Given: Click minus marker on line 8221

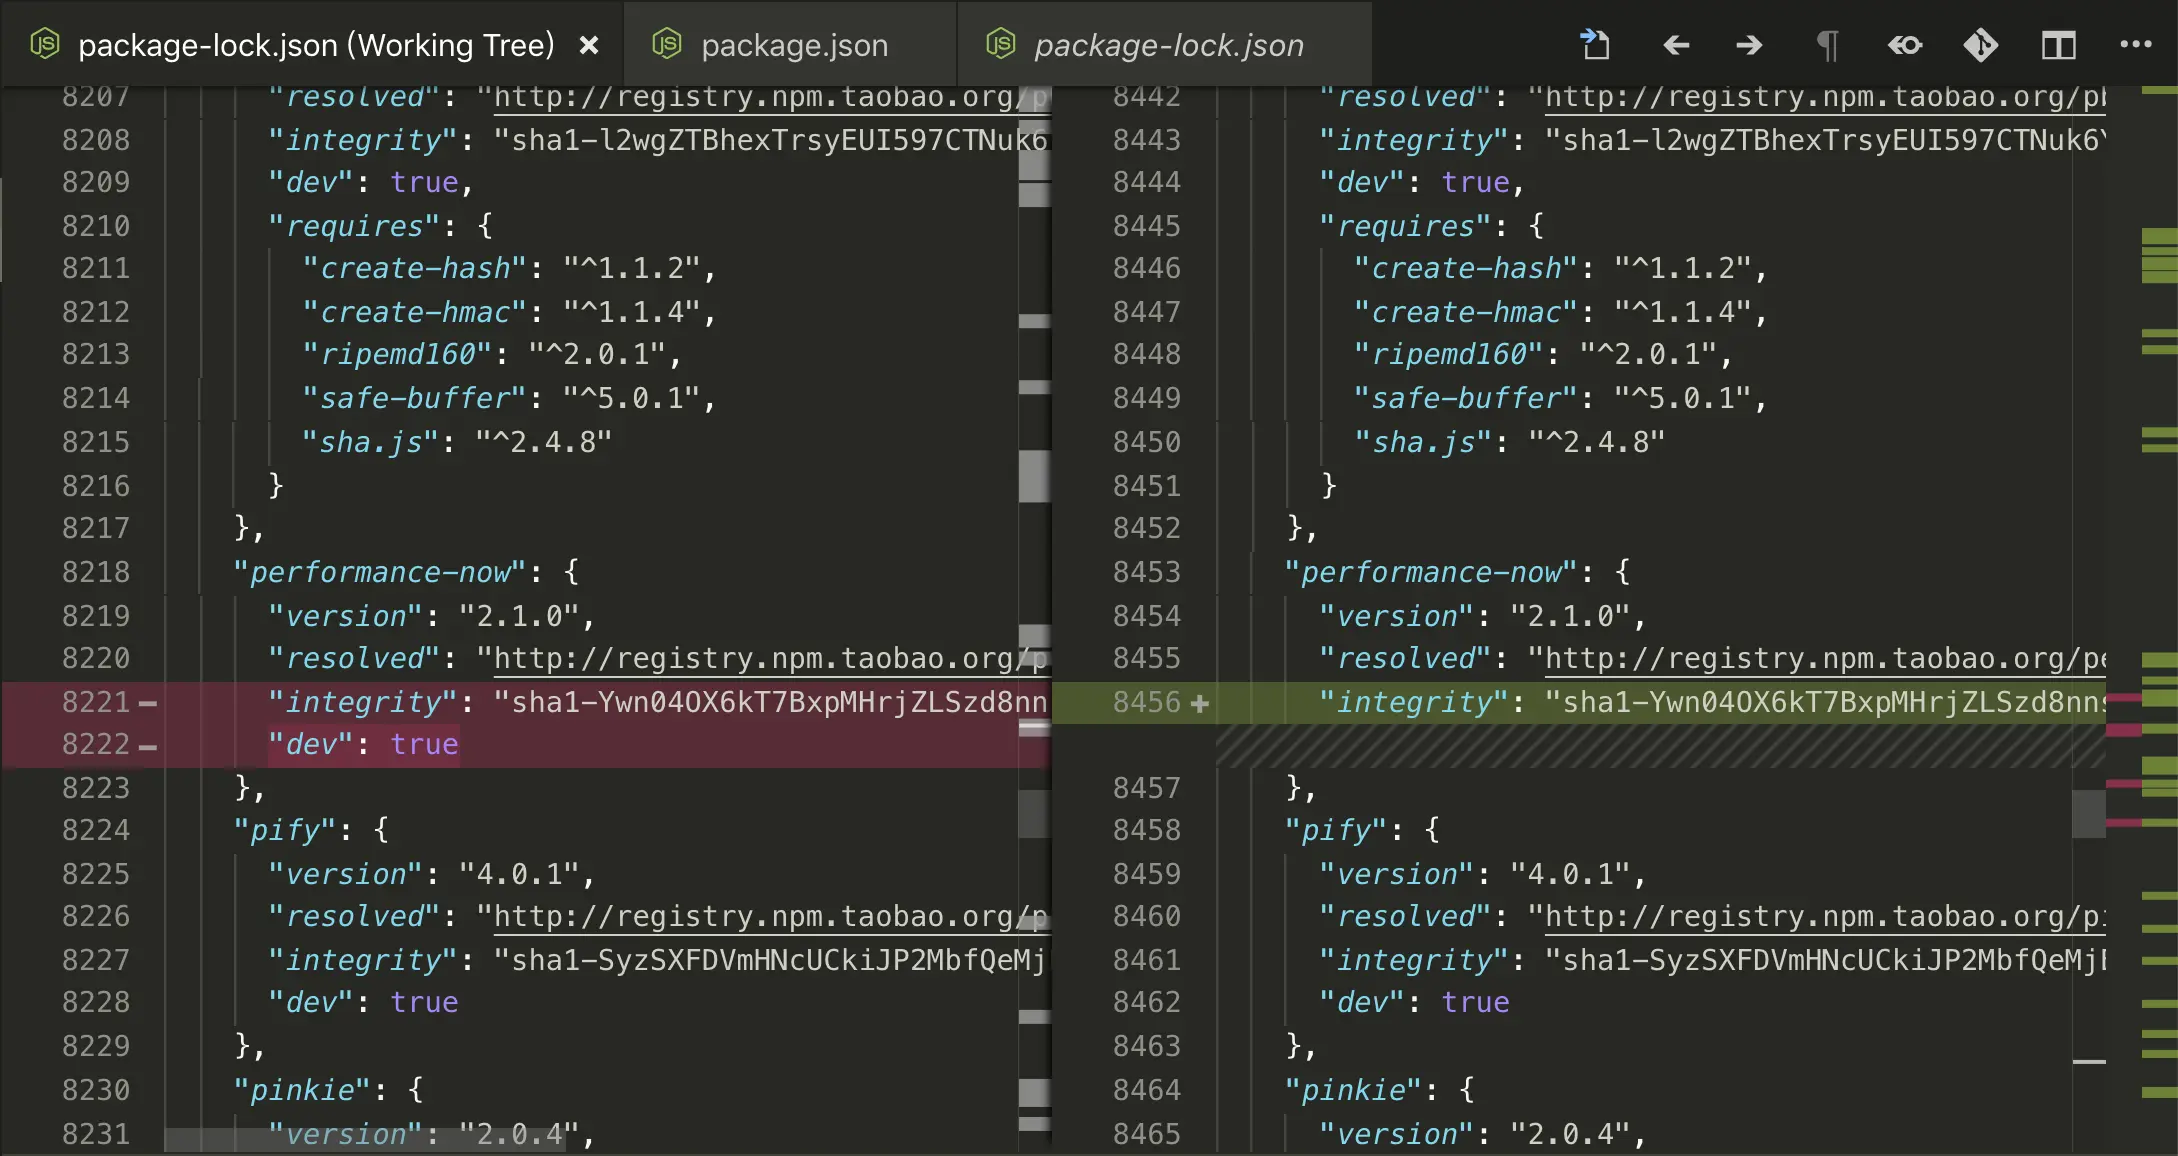Looking at the screenshot, I should 148,704.
